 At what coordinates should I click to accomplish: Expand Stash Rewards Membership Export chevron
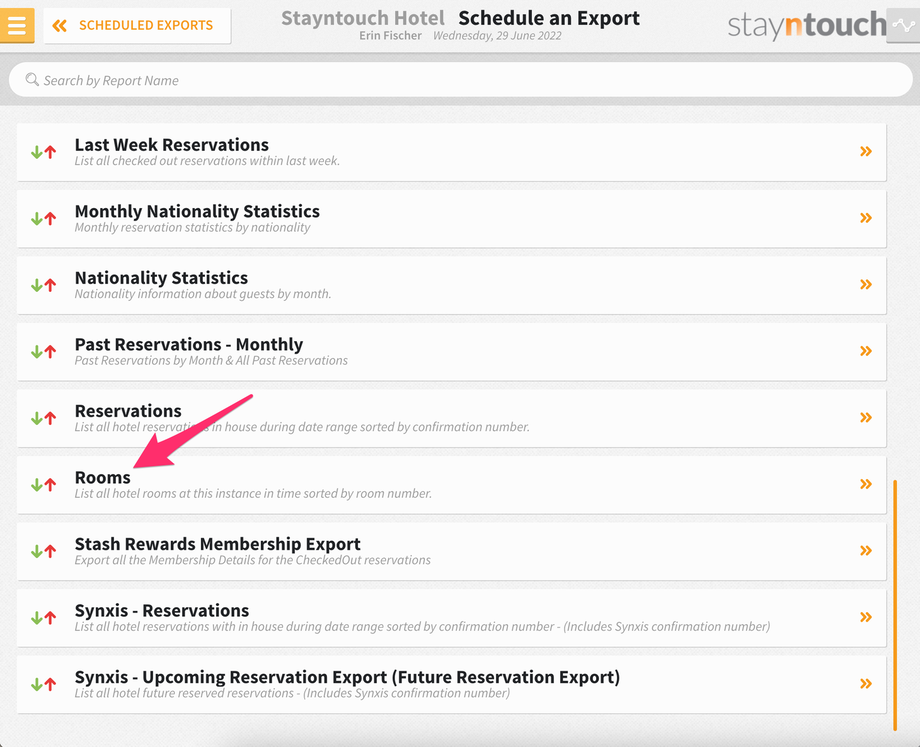(x=865, y=550)
